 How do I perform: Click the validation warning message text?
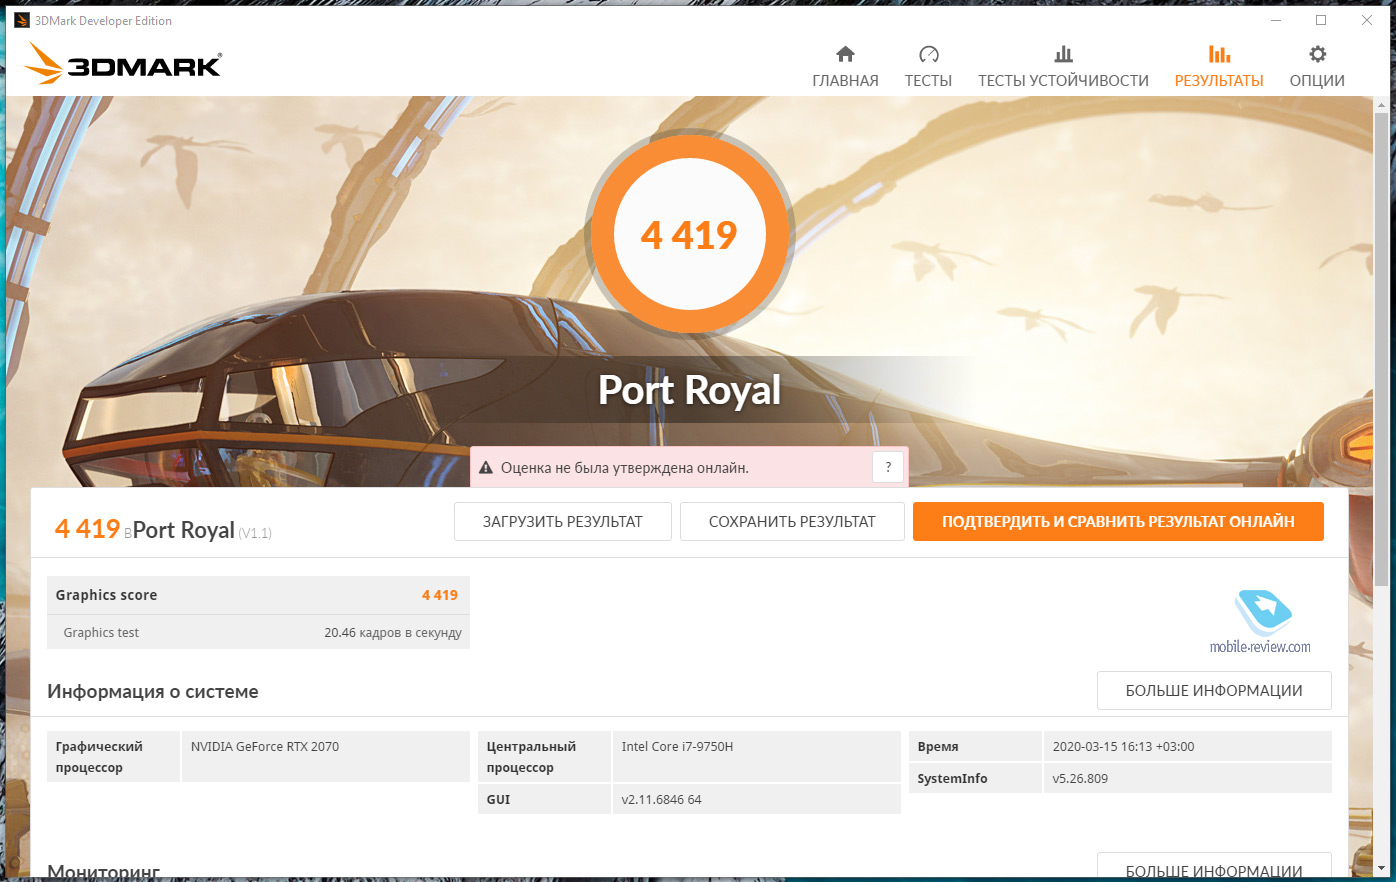coord(624,468)
